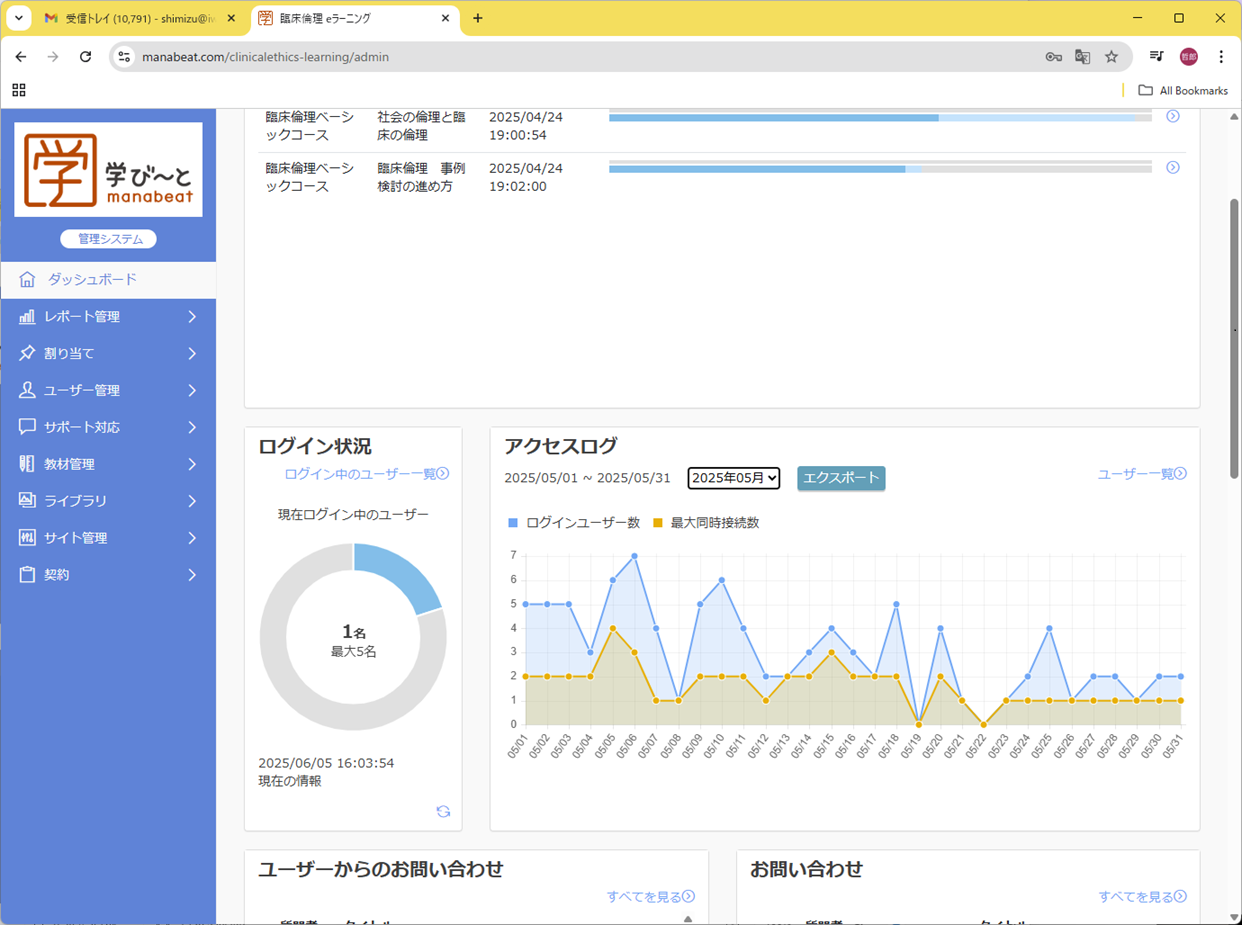Image resolution: width=1242 pixels, height=925 pixels.
Task: Toggle the ログインユーザー数 legend series
Action: click(575, 523)
